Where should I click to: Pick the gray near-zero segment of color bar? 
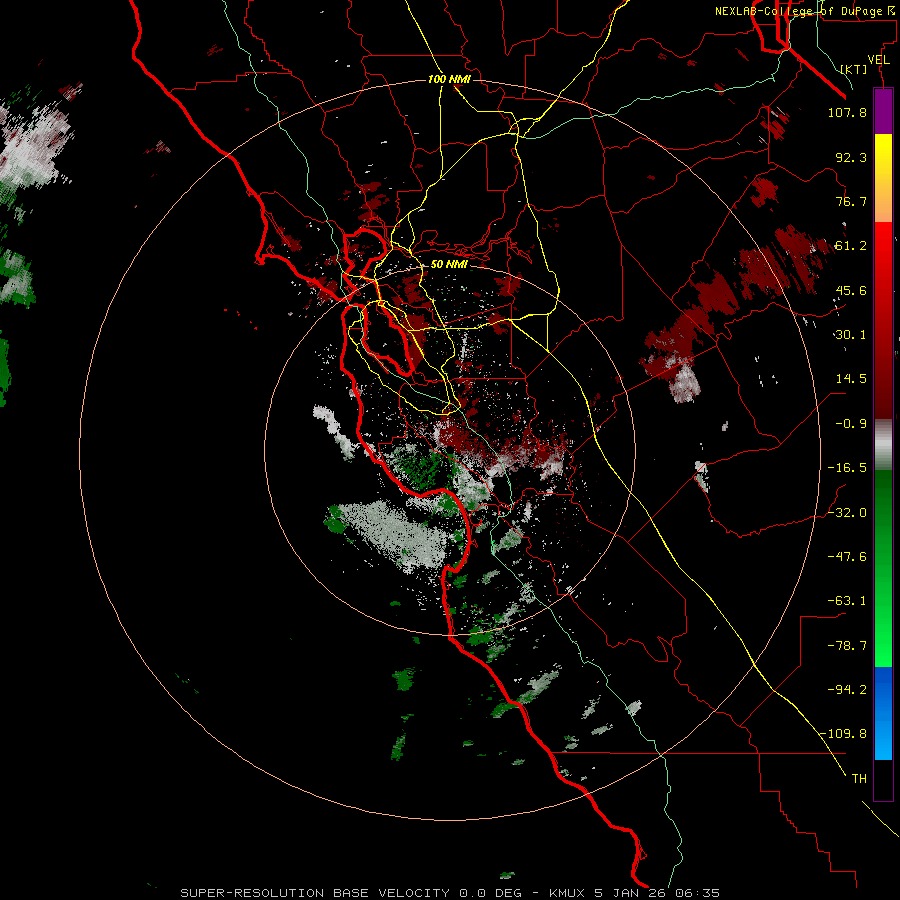click(x=883, y=445)
